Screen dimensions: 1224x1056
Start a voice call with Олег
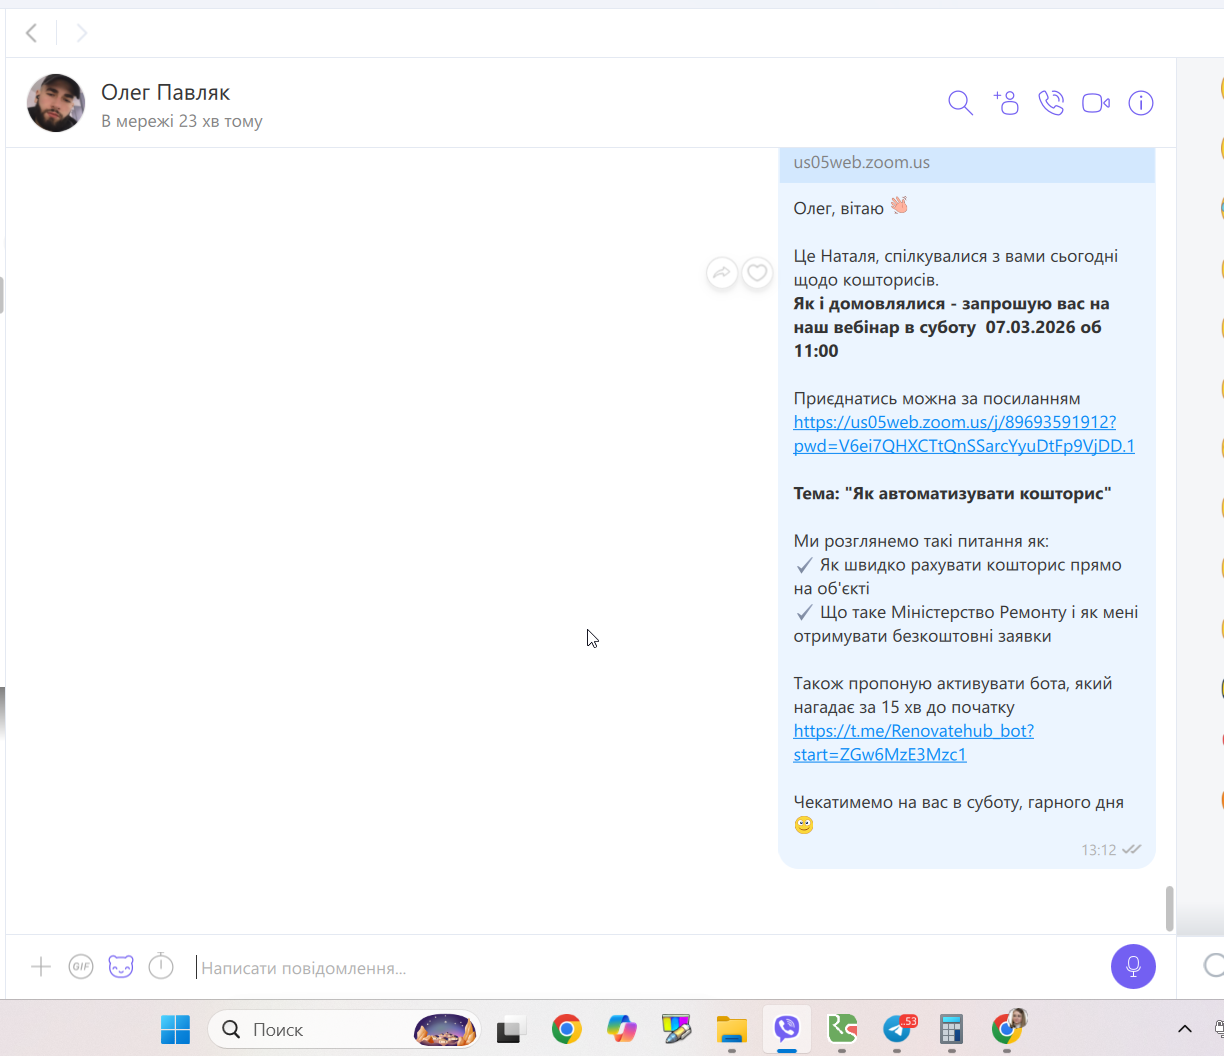click(1051, 103)
